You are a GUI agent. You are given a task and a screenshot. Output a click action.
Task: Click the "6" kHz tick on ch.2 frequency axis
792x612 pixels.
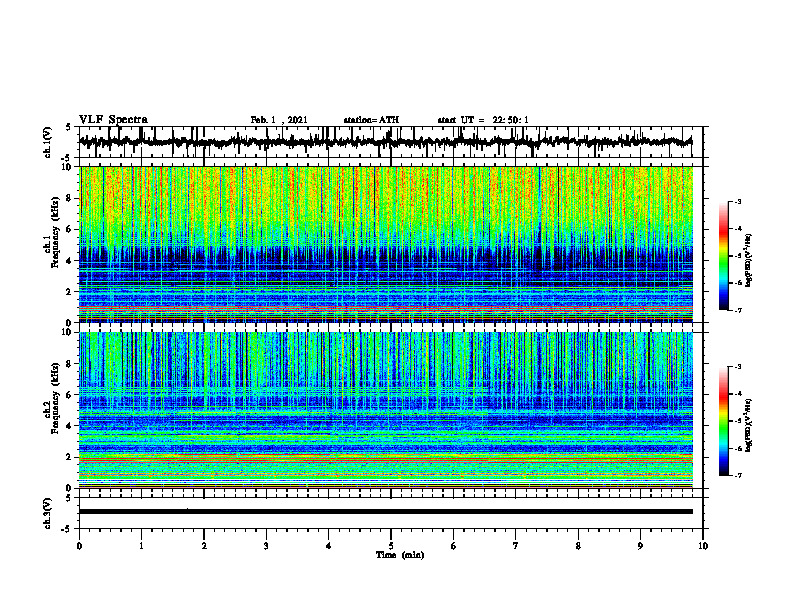click(70, 395)
